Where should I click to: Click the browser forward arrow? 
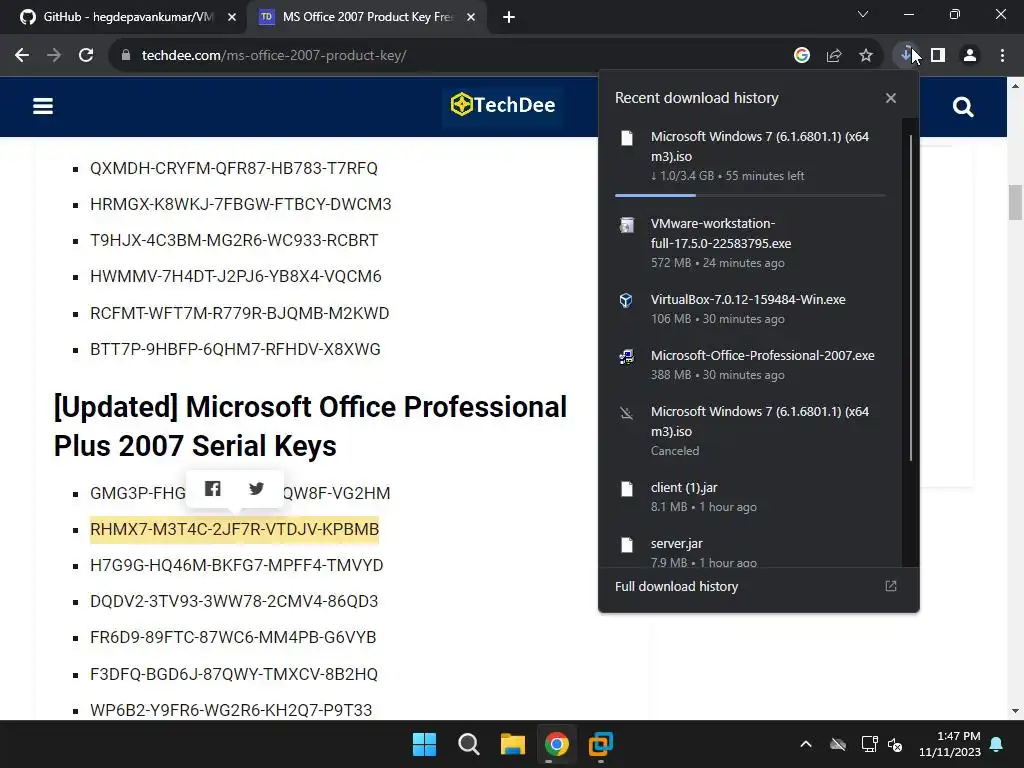[54, 56]
